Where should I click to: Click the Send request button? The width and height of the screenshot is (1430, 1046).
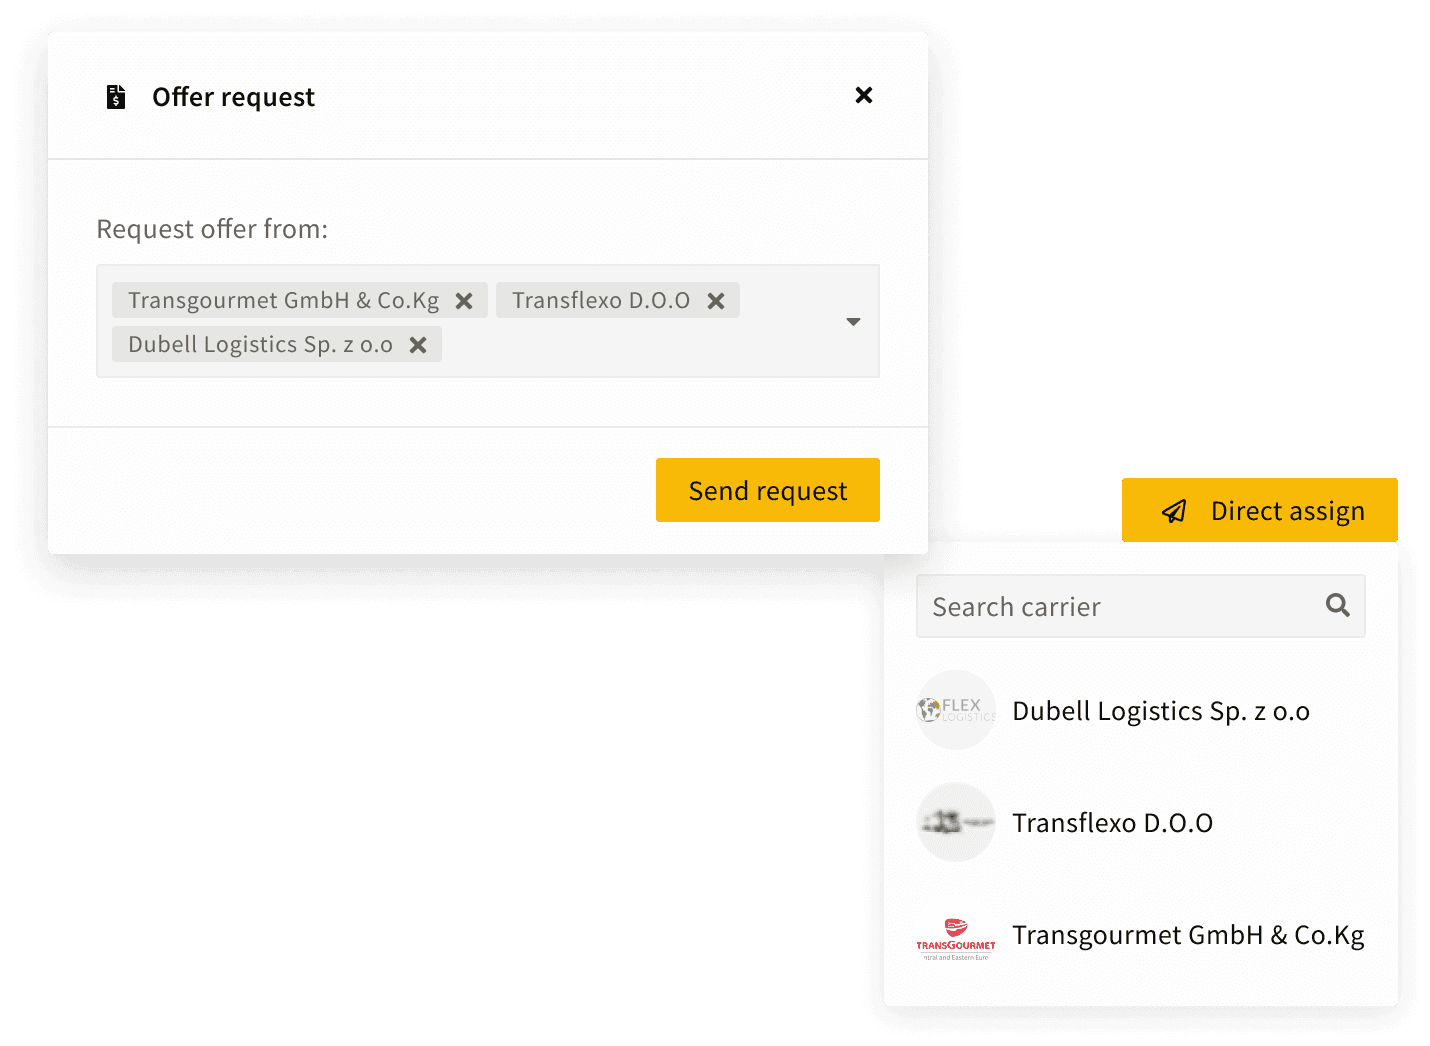click(767, 490)
